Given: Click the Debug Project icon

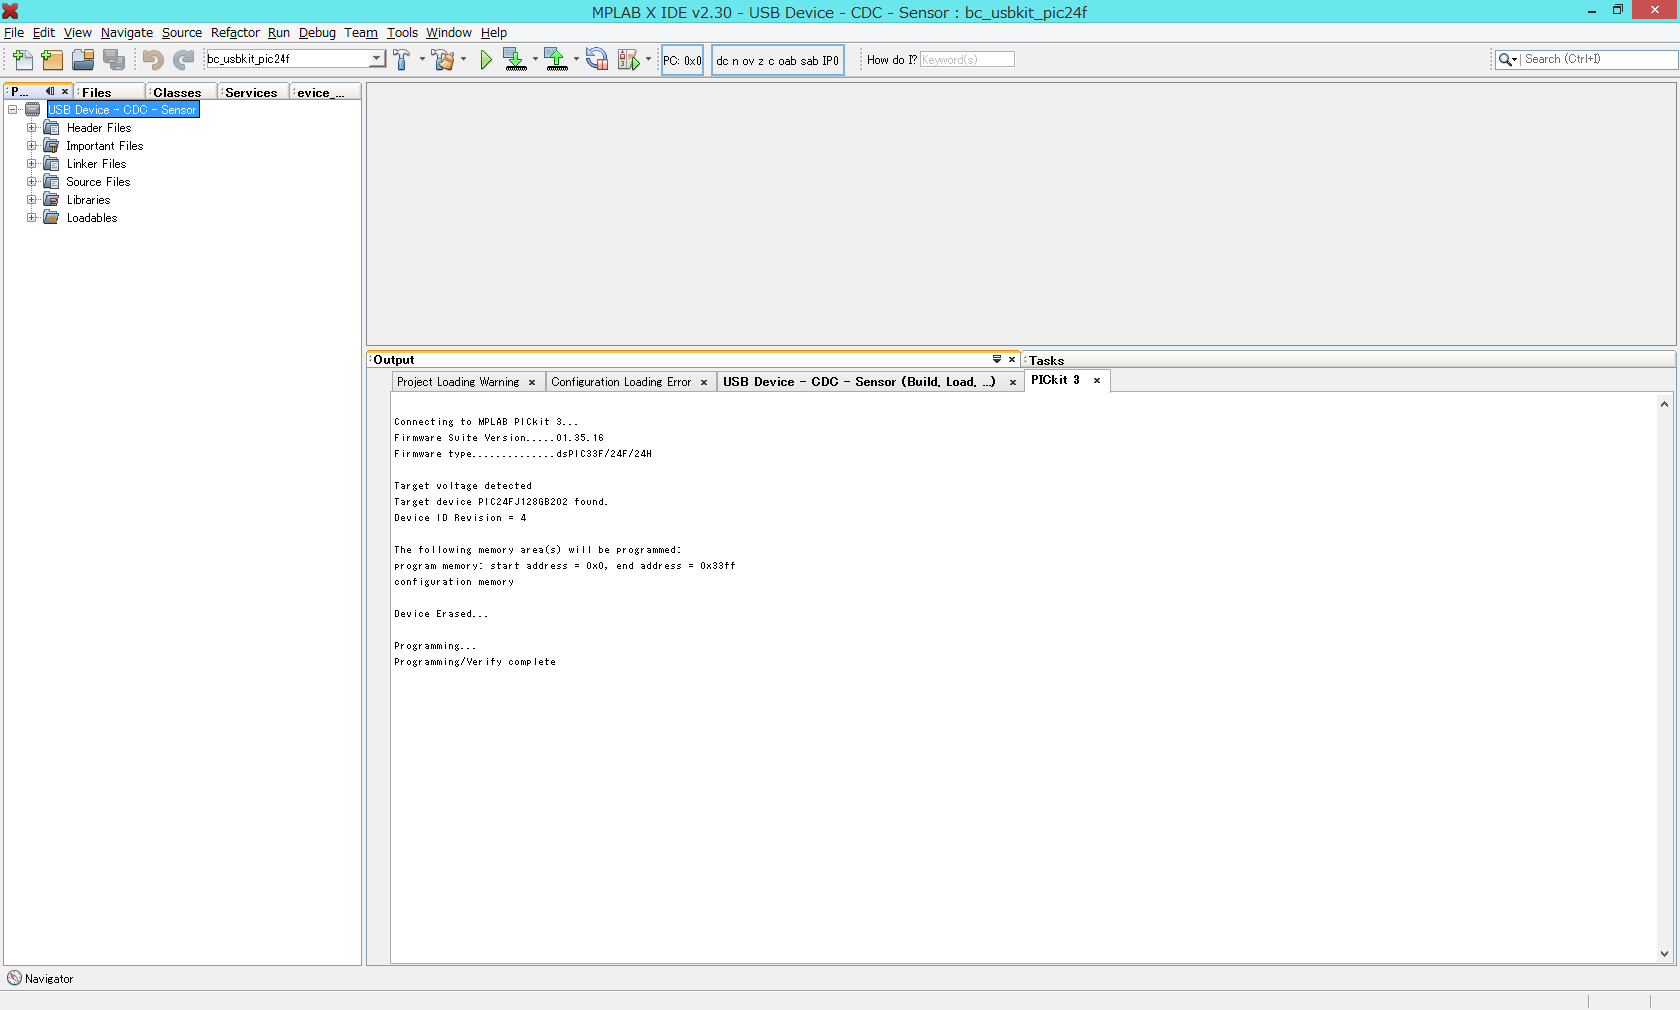Looking at the screenshot, I should pyautogui.click(x=628, y=60).
